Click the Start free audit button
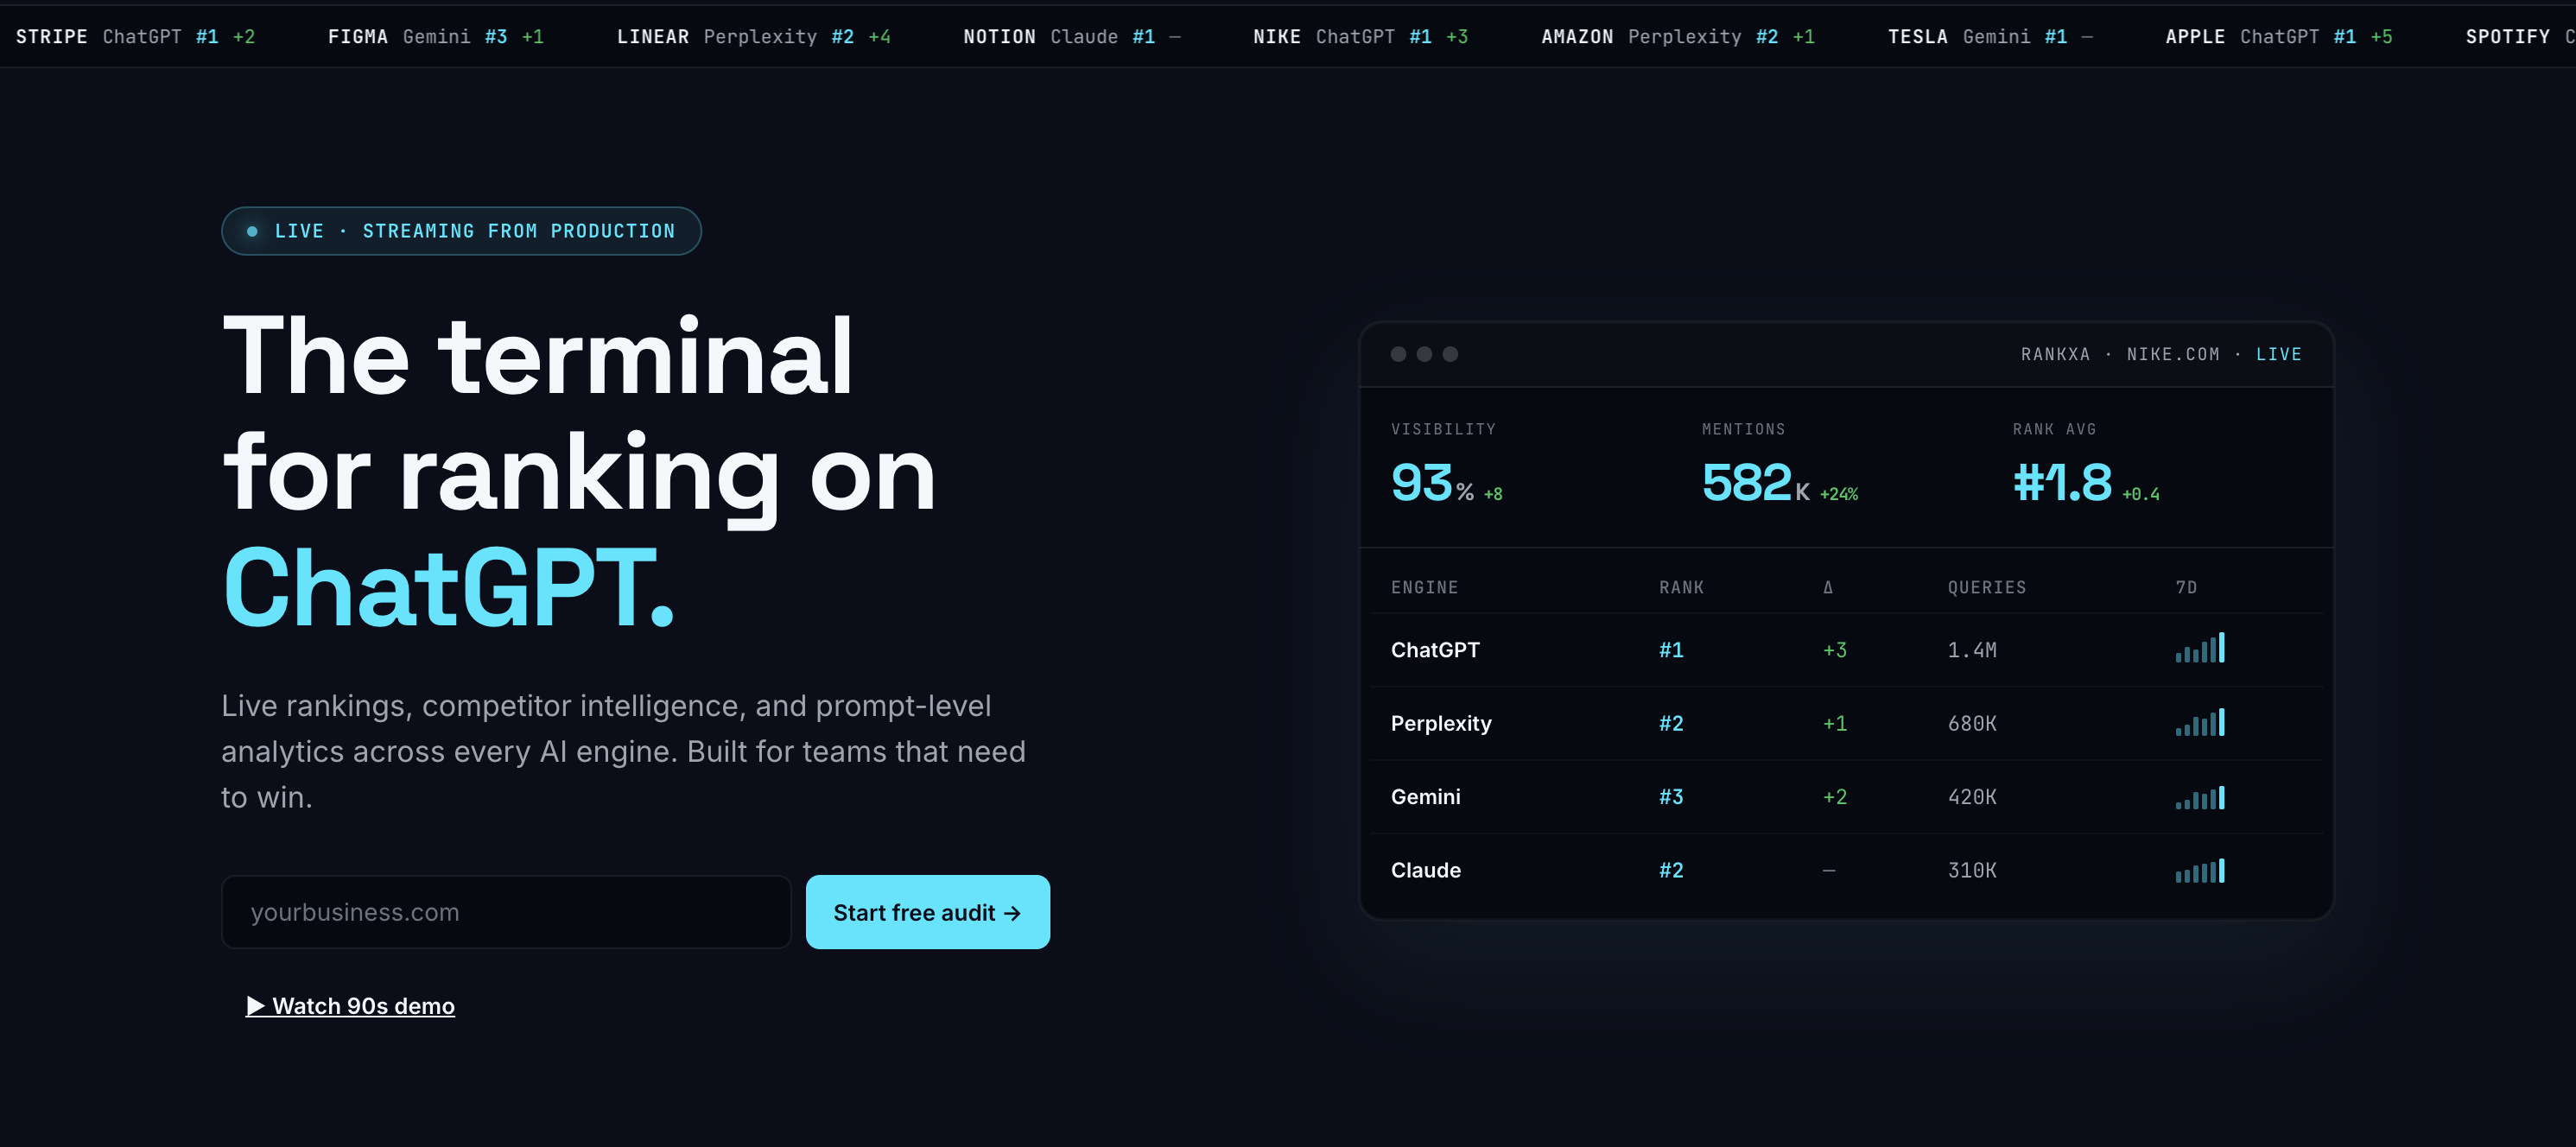This screenshot has height=1147, width=2576. (x=928, y=912)
